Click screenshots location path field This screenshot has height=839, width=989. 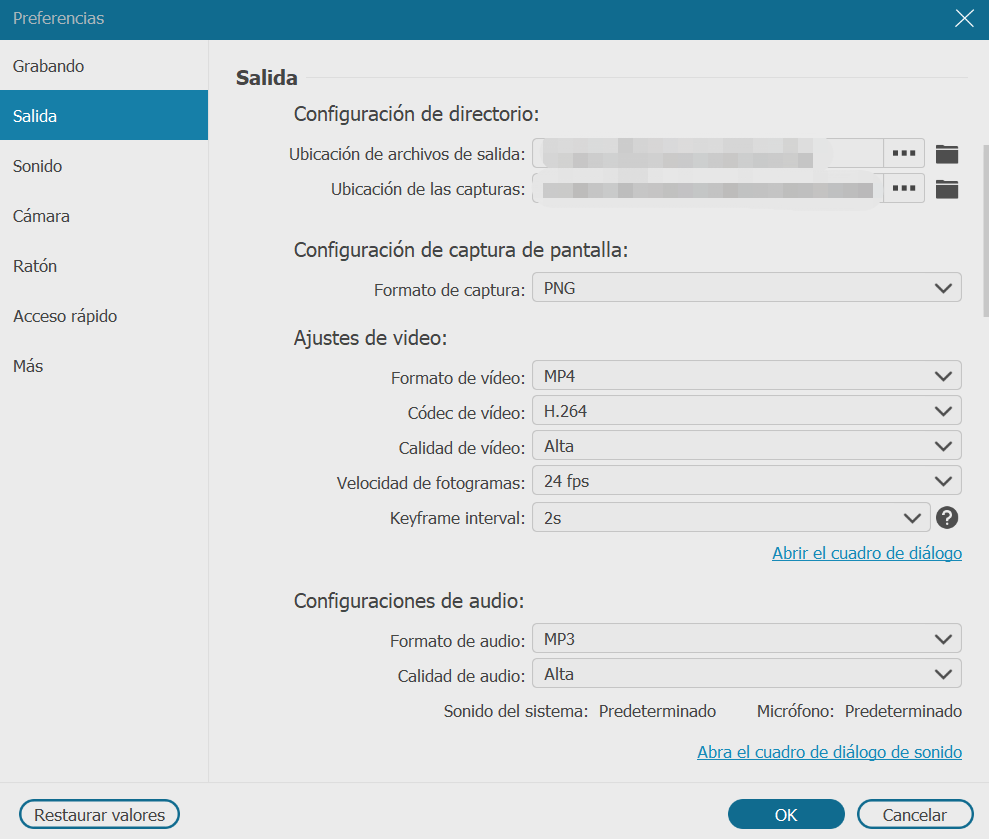coord(708,188)
